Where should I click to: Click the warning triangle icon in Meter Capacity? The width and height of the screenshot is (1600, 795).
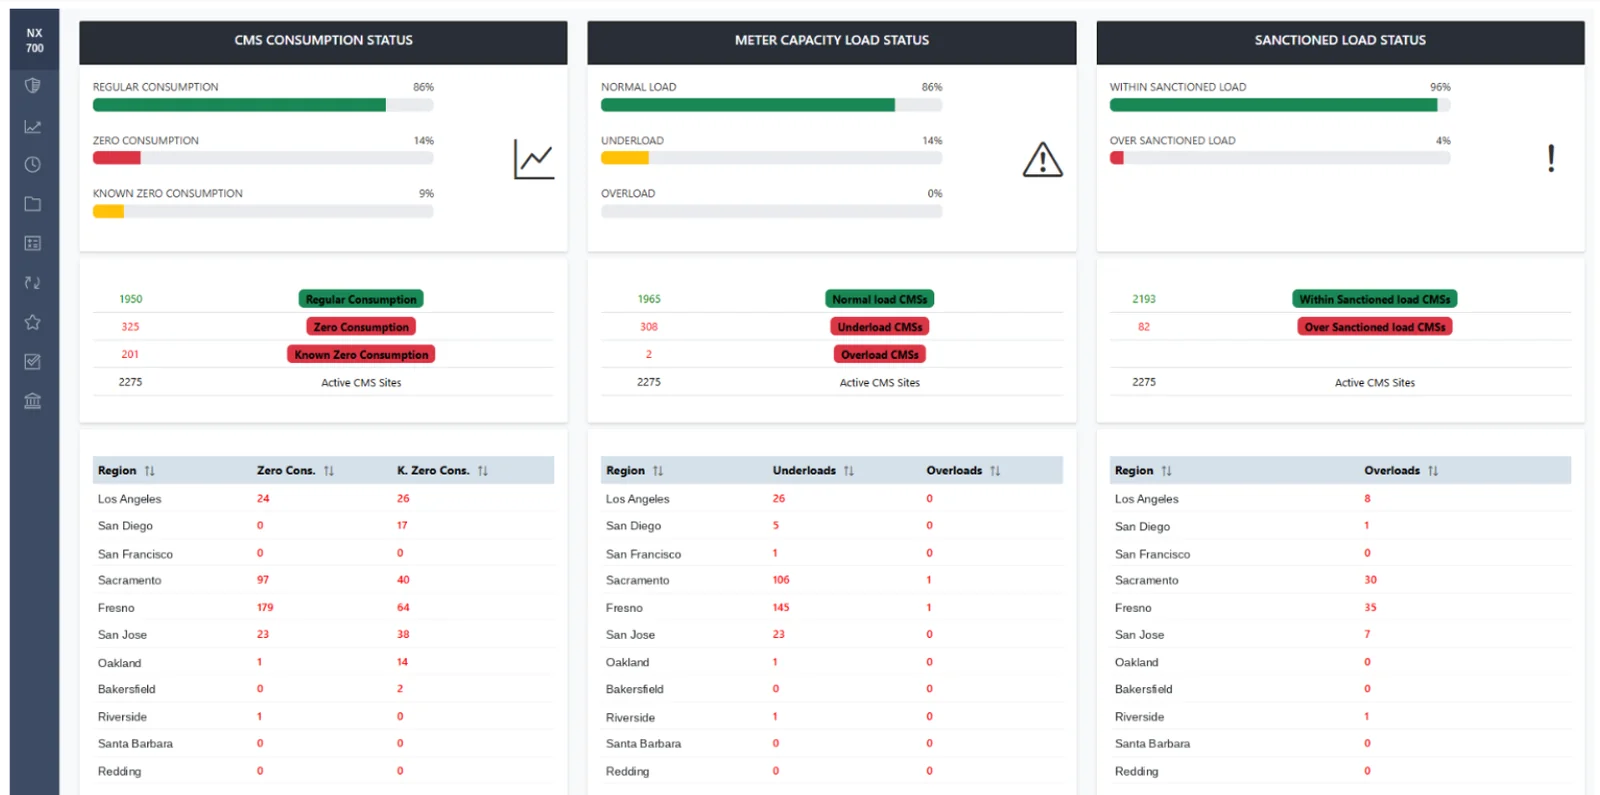pyautogui.click(x=1042, y=159)
